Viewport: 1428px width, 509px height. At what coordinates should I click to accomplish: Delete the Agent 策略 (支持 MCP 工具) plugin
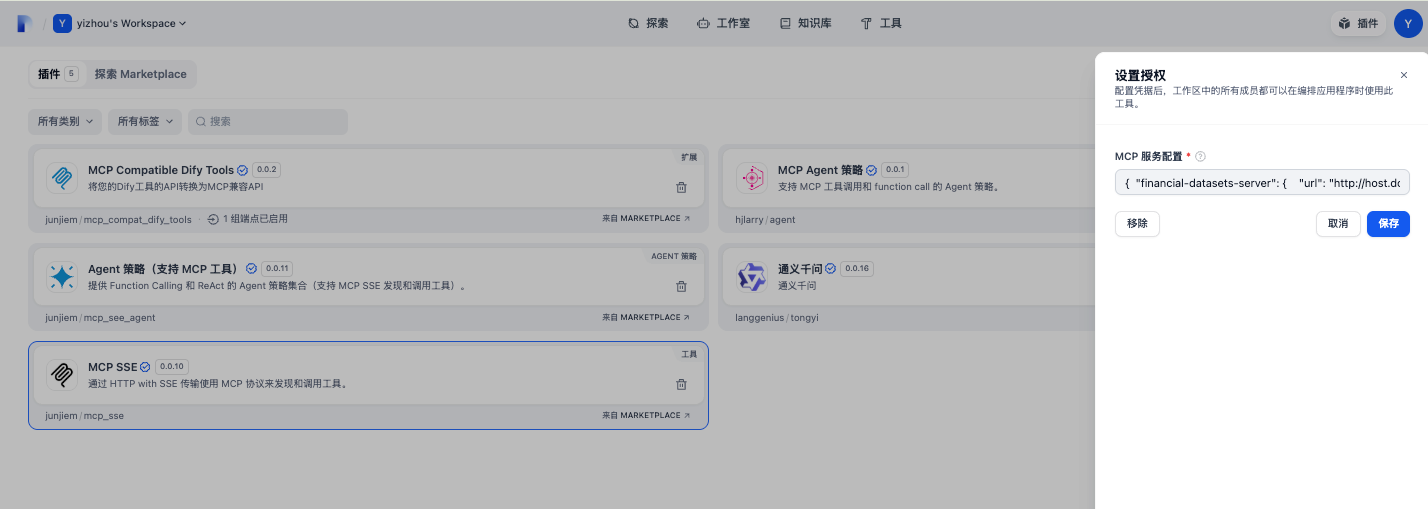[x=681, y=286]
